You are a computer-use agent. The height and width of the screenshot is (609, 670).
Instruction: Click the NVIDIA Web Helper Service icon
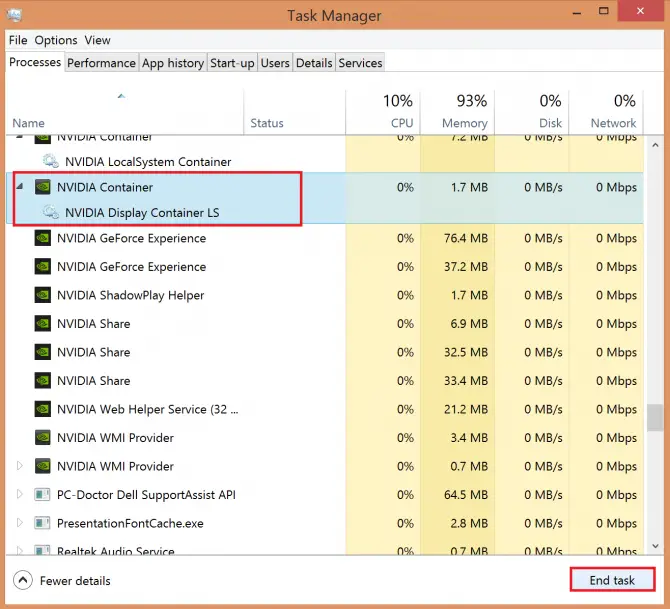43,409
